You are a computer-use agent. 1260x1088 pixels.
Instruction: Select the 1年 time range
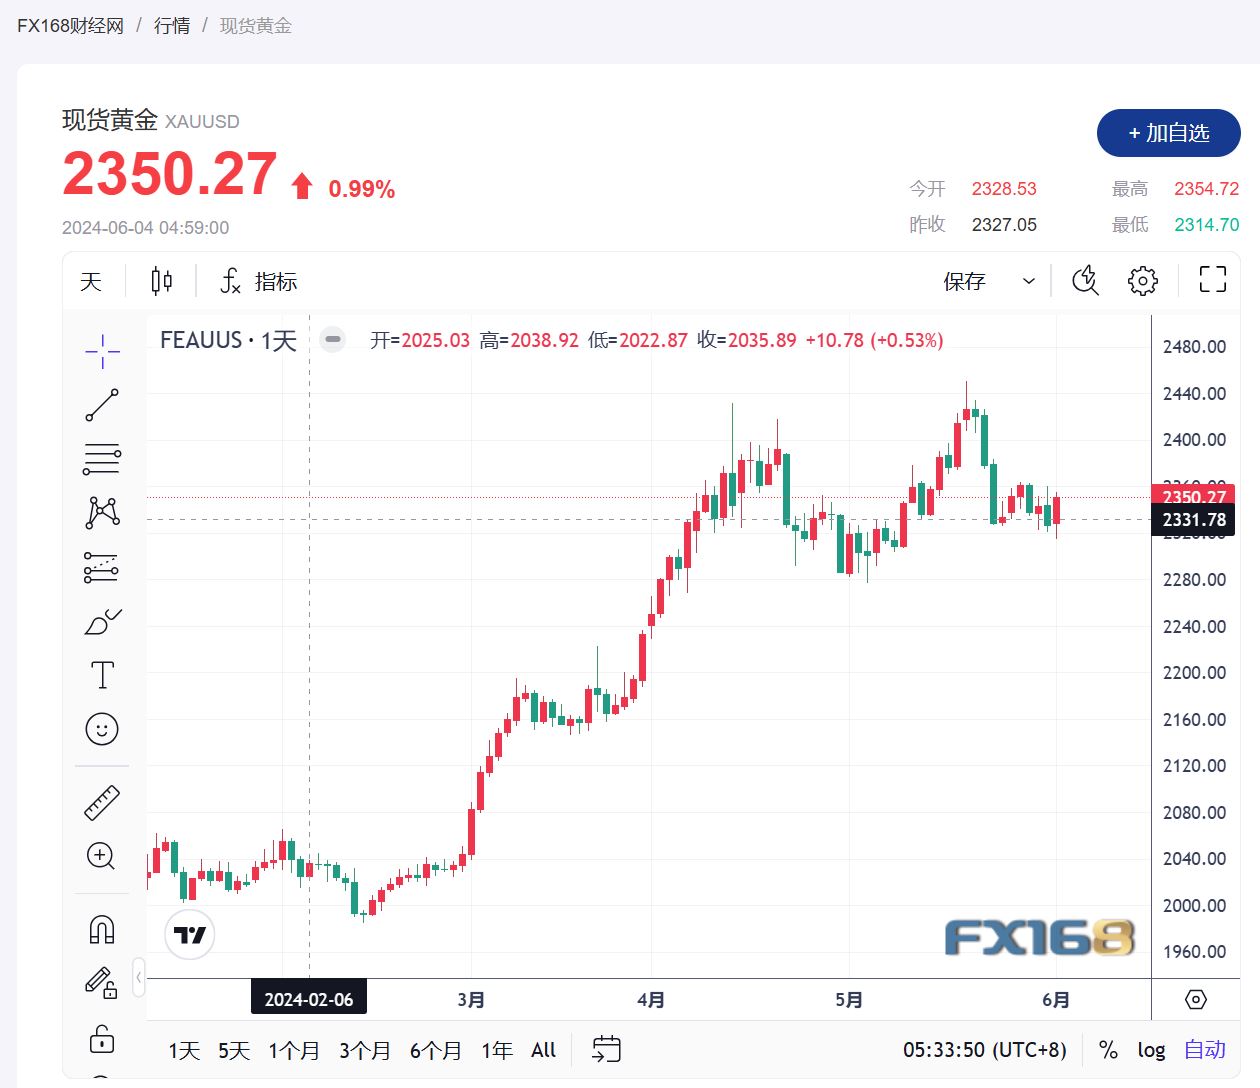pos(497,1050)
